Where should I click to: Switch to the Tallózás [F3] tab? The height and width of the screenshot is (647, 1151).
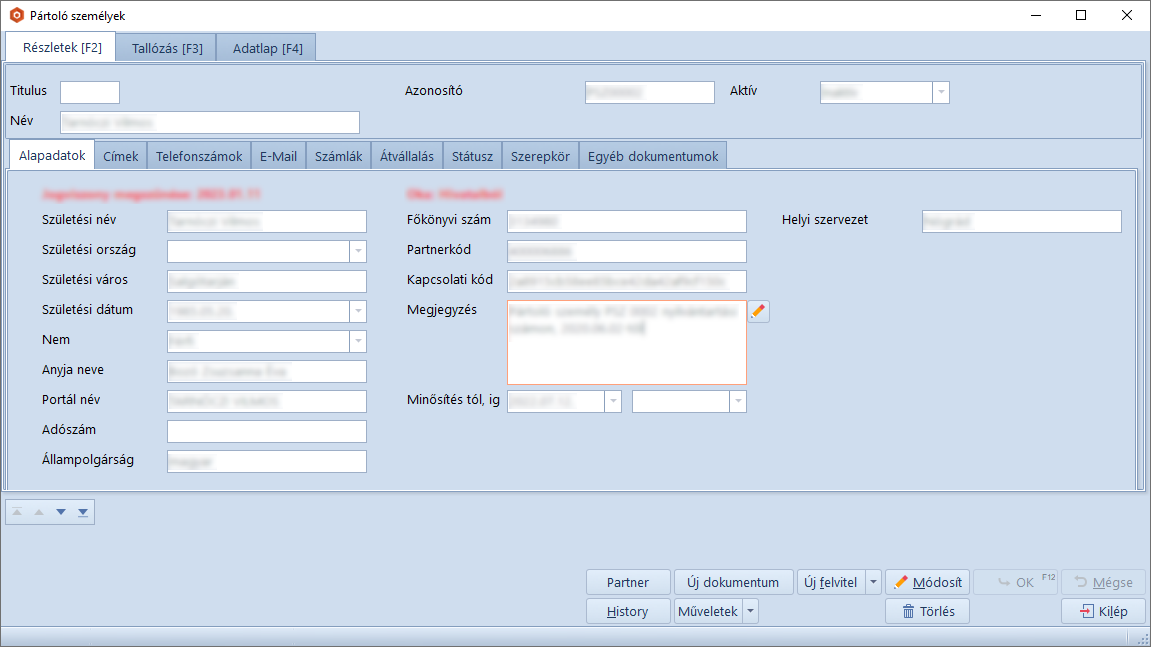(x=167, y=48)
